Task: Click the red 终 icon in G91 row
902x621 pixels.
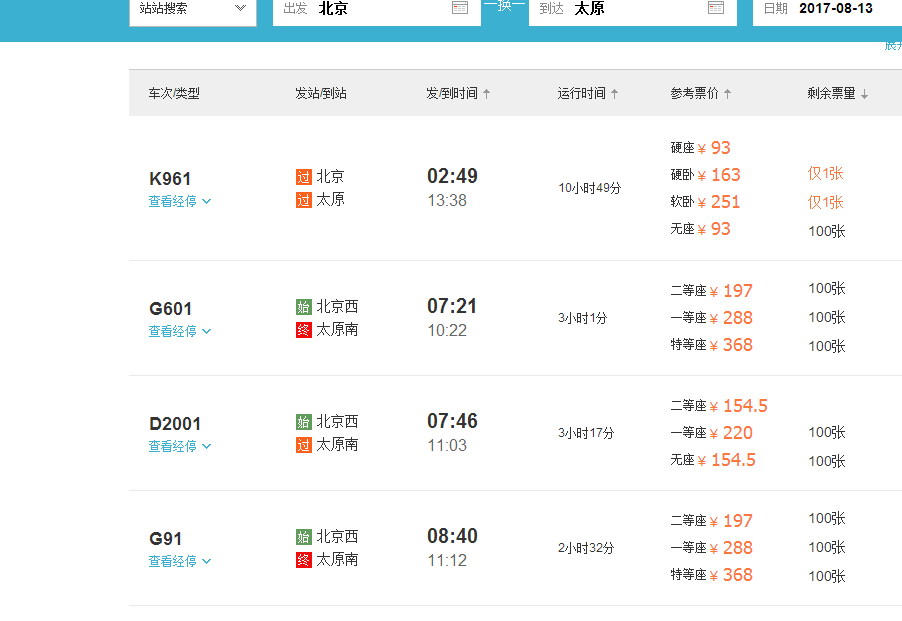Action: 304,560
